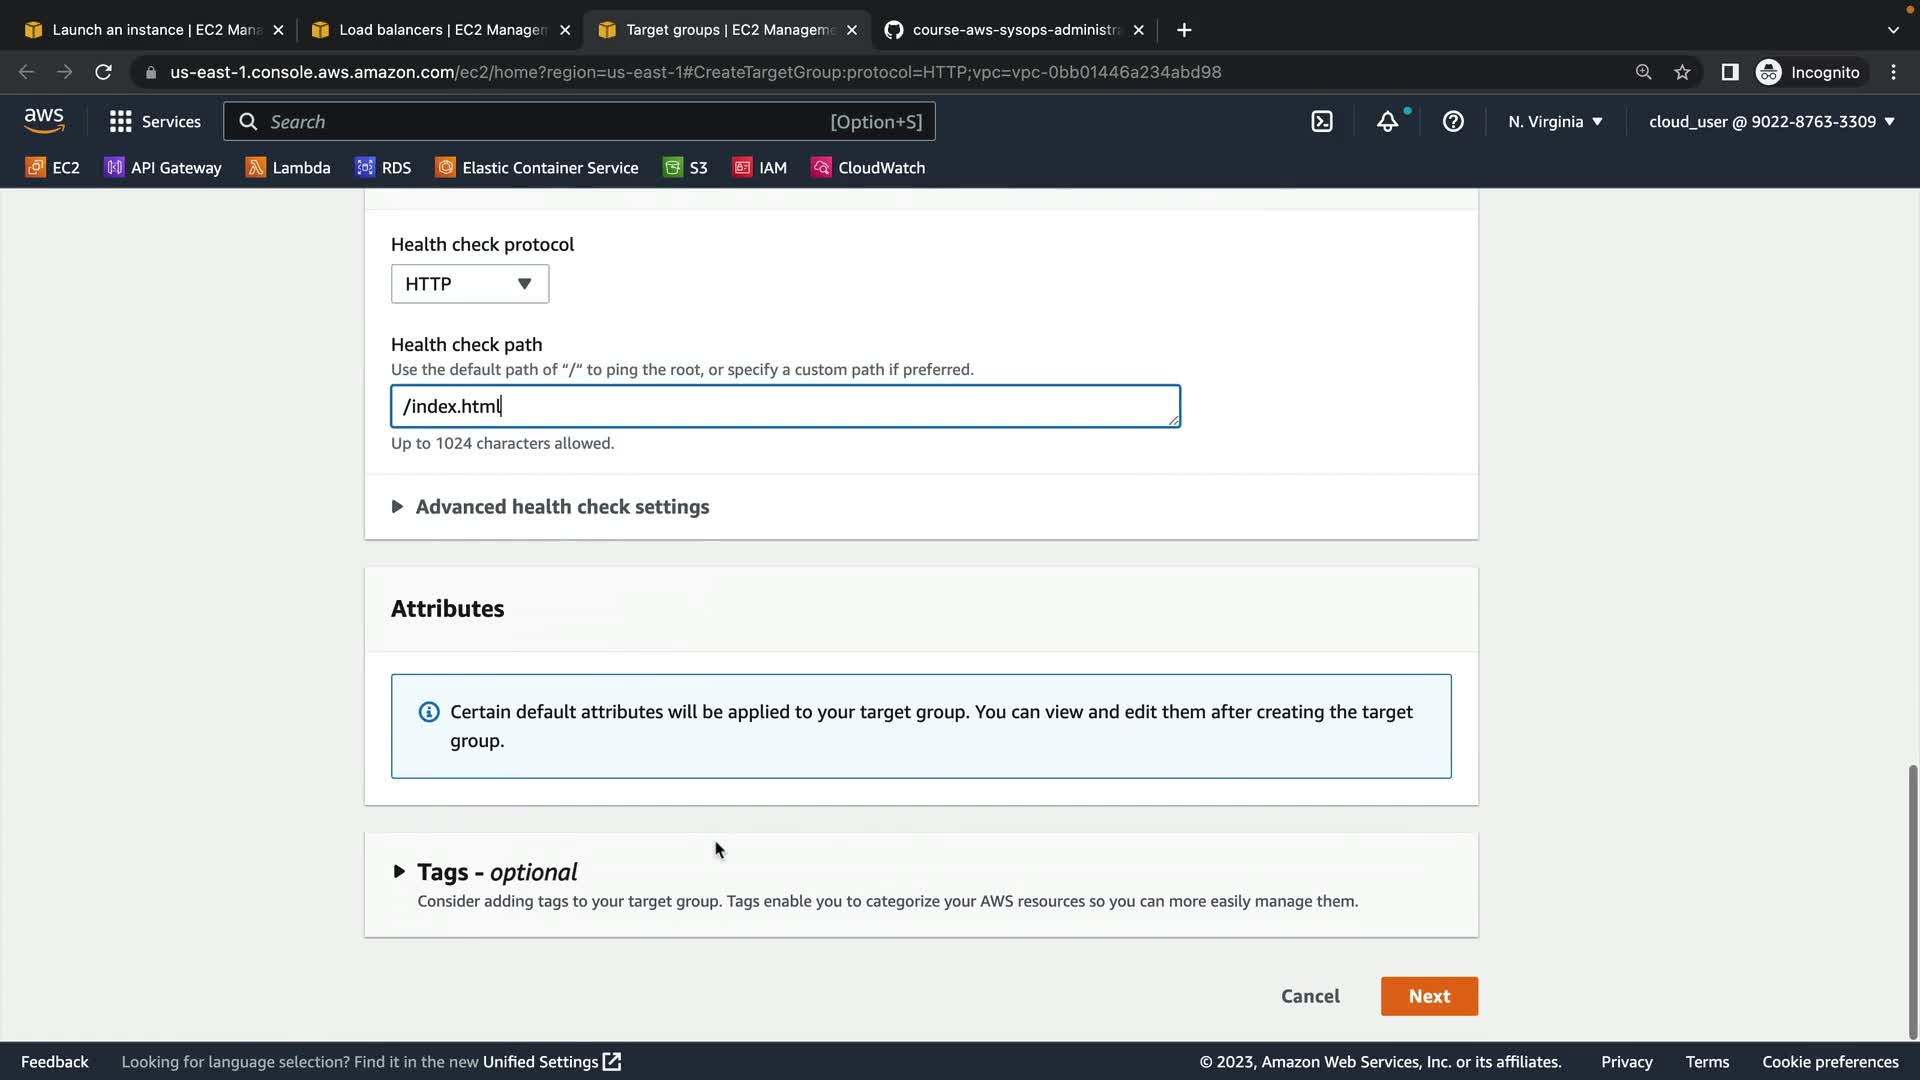The image size is (1920, 1080).
Task: Click the AWS logo home icon
Action: click(44, 121)
